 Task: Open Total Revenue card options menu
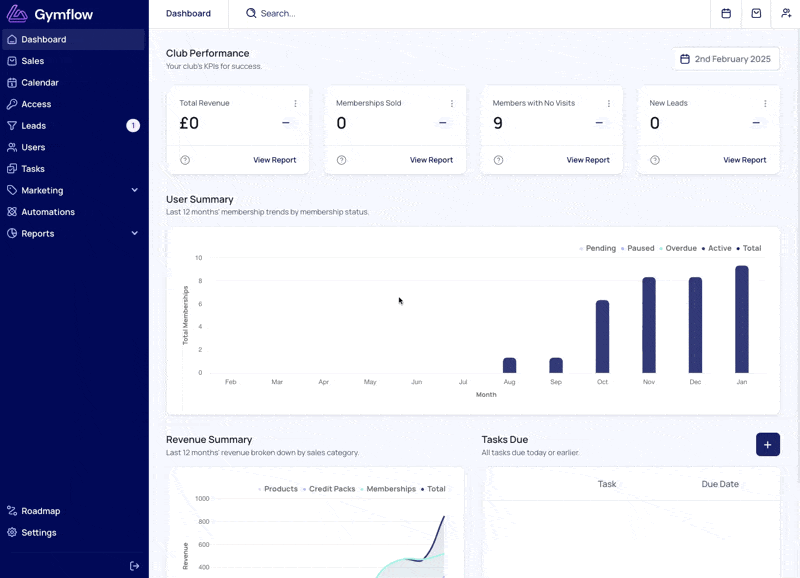(295, 104)
